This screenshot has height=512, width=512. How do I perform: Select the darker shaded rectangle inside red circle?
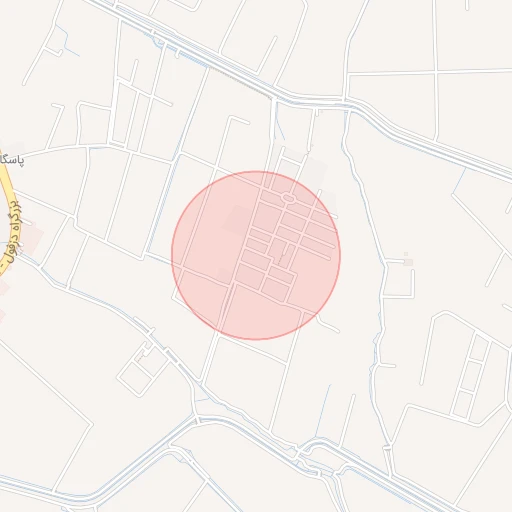239,221
